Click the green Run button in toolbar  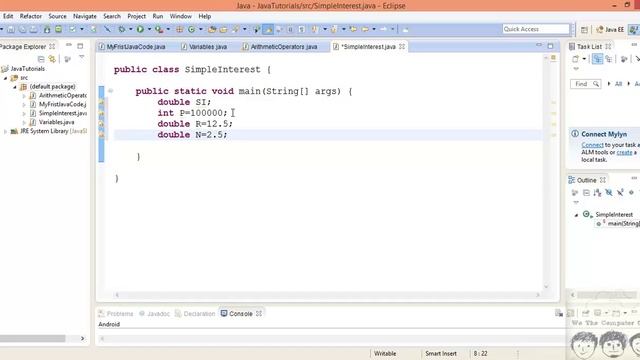click(x=140, y=29)
